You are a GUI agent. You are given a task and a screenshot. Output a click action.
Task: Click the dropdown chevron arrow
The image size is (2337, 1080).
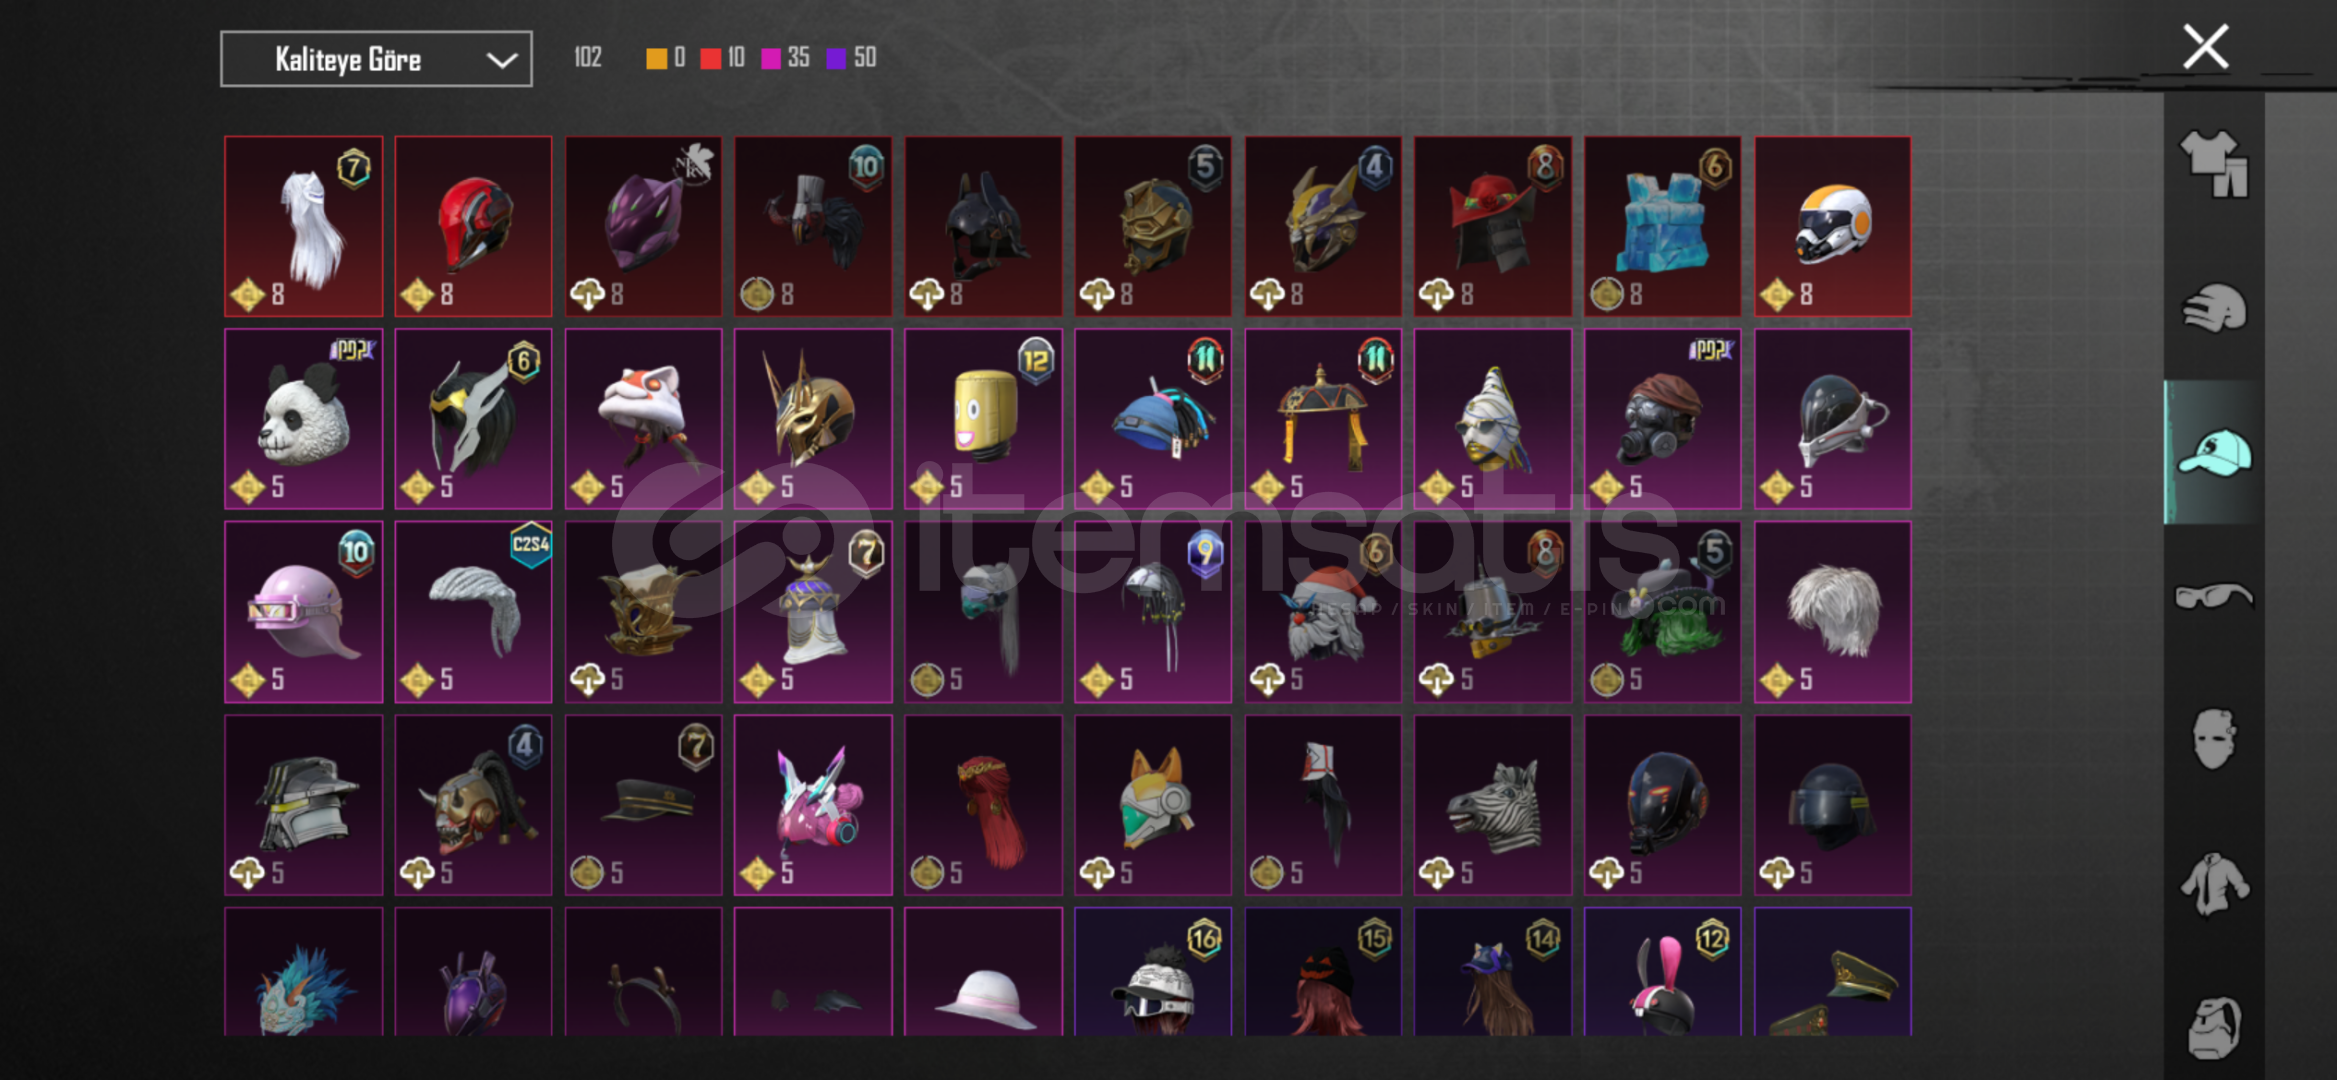(501, 60)
